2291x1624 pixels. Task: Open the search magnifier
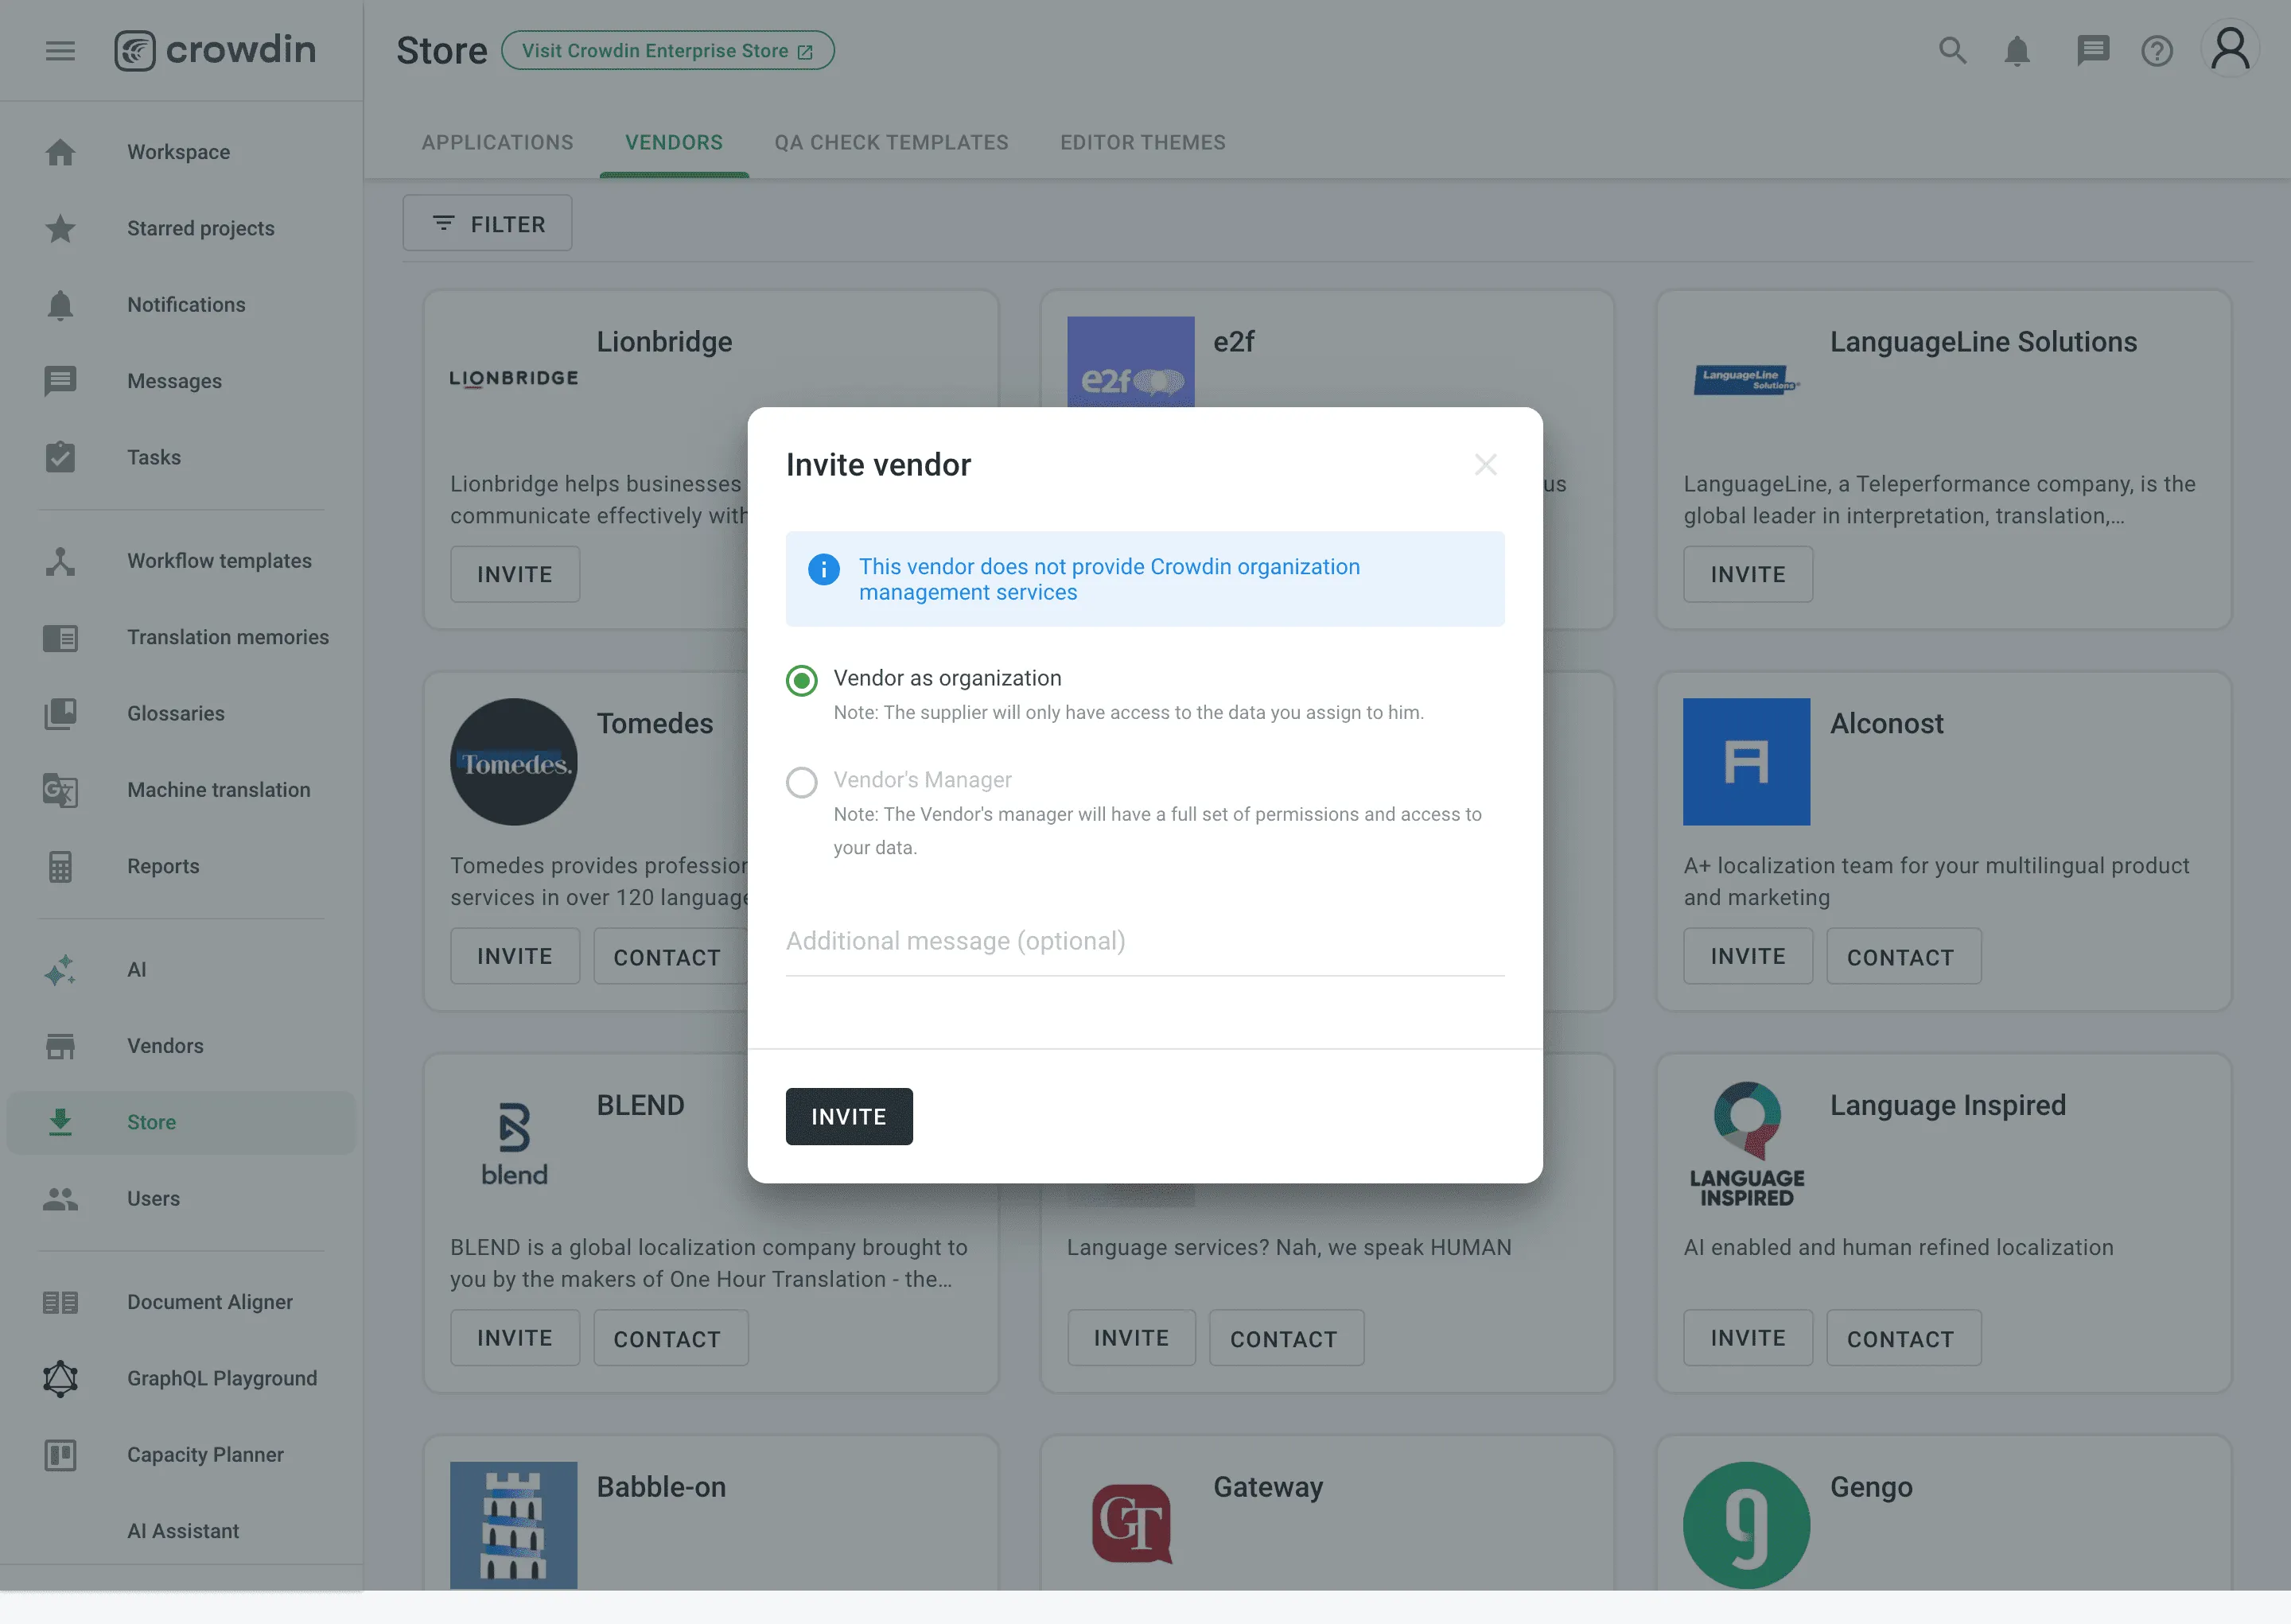pyautogui.click(x=1951, y=50)
